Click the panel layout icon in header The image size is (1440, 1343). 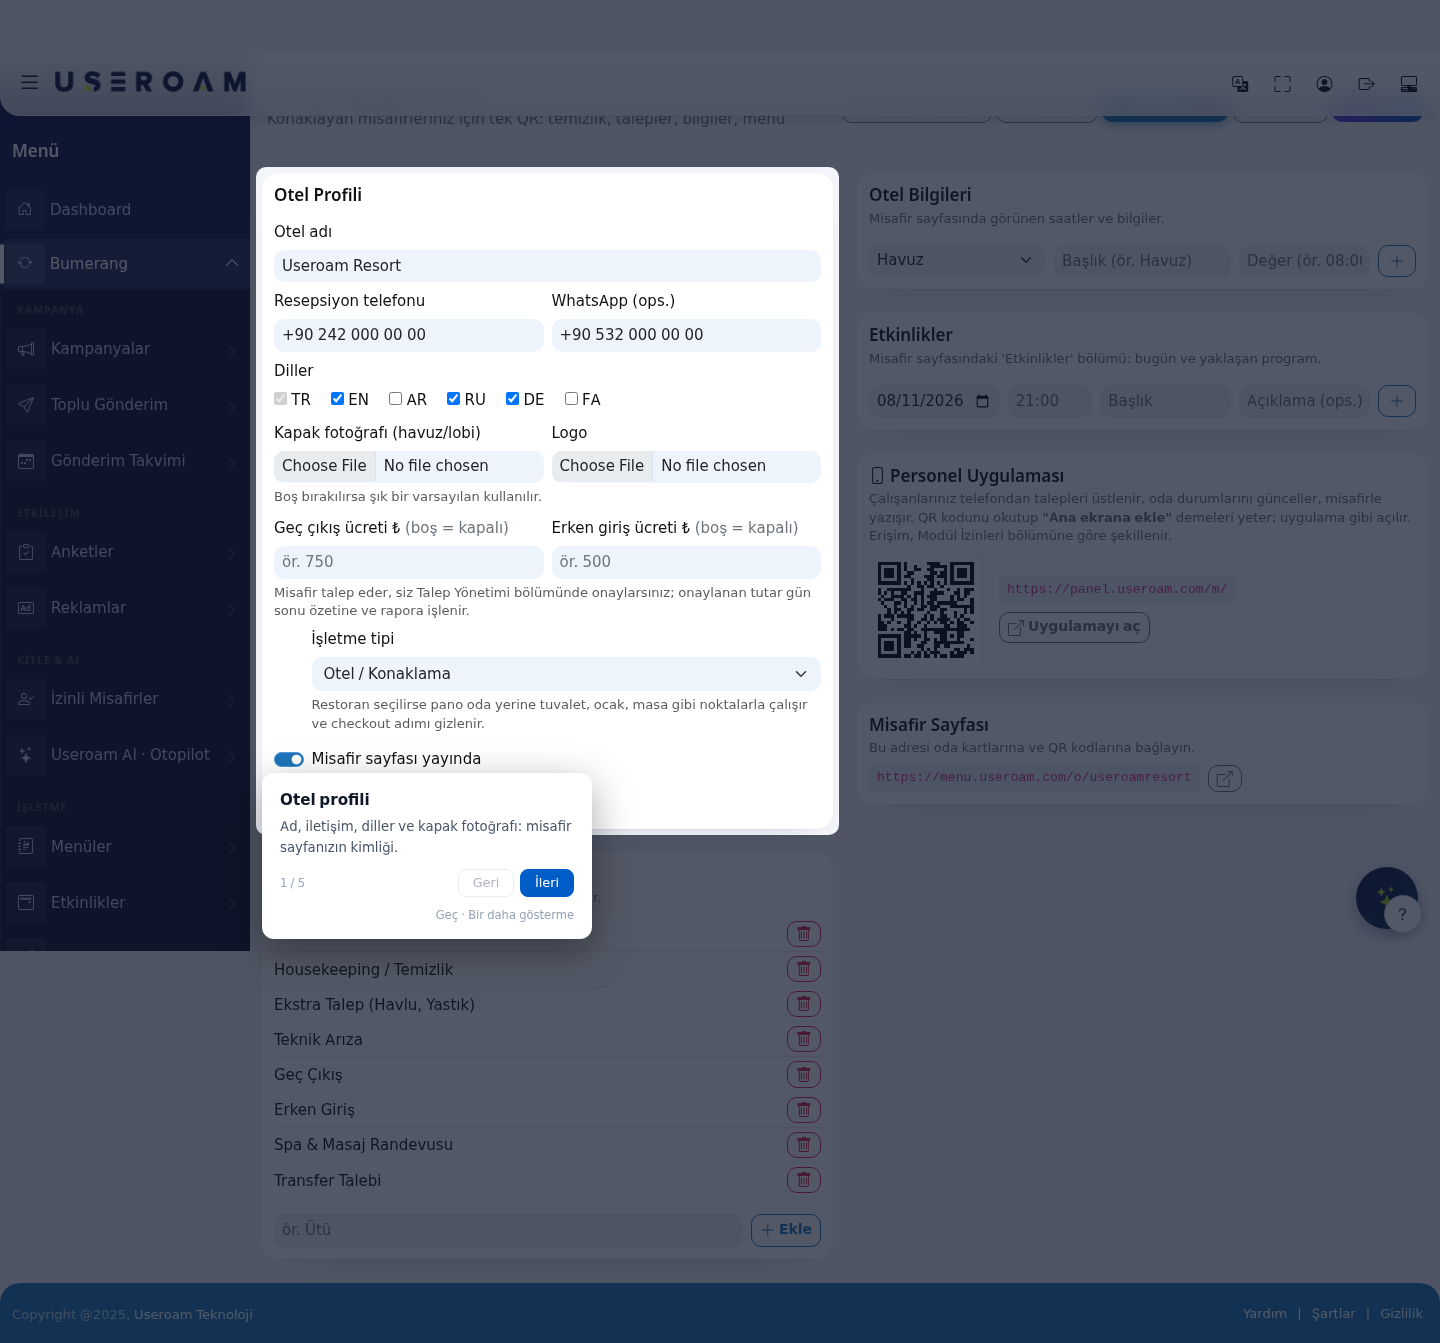tap(1408, 84)
